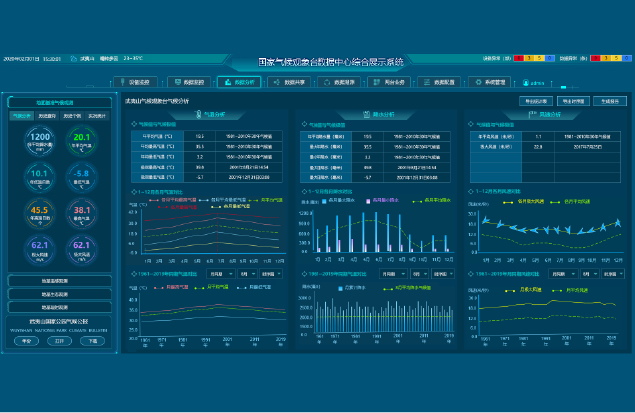The width and height of the screenshot is (635, 413).
Task: Click the 20.1 average temperature gauge
Action: [81, 141]
